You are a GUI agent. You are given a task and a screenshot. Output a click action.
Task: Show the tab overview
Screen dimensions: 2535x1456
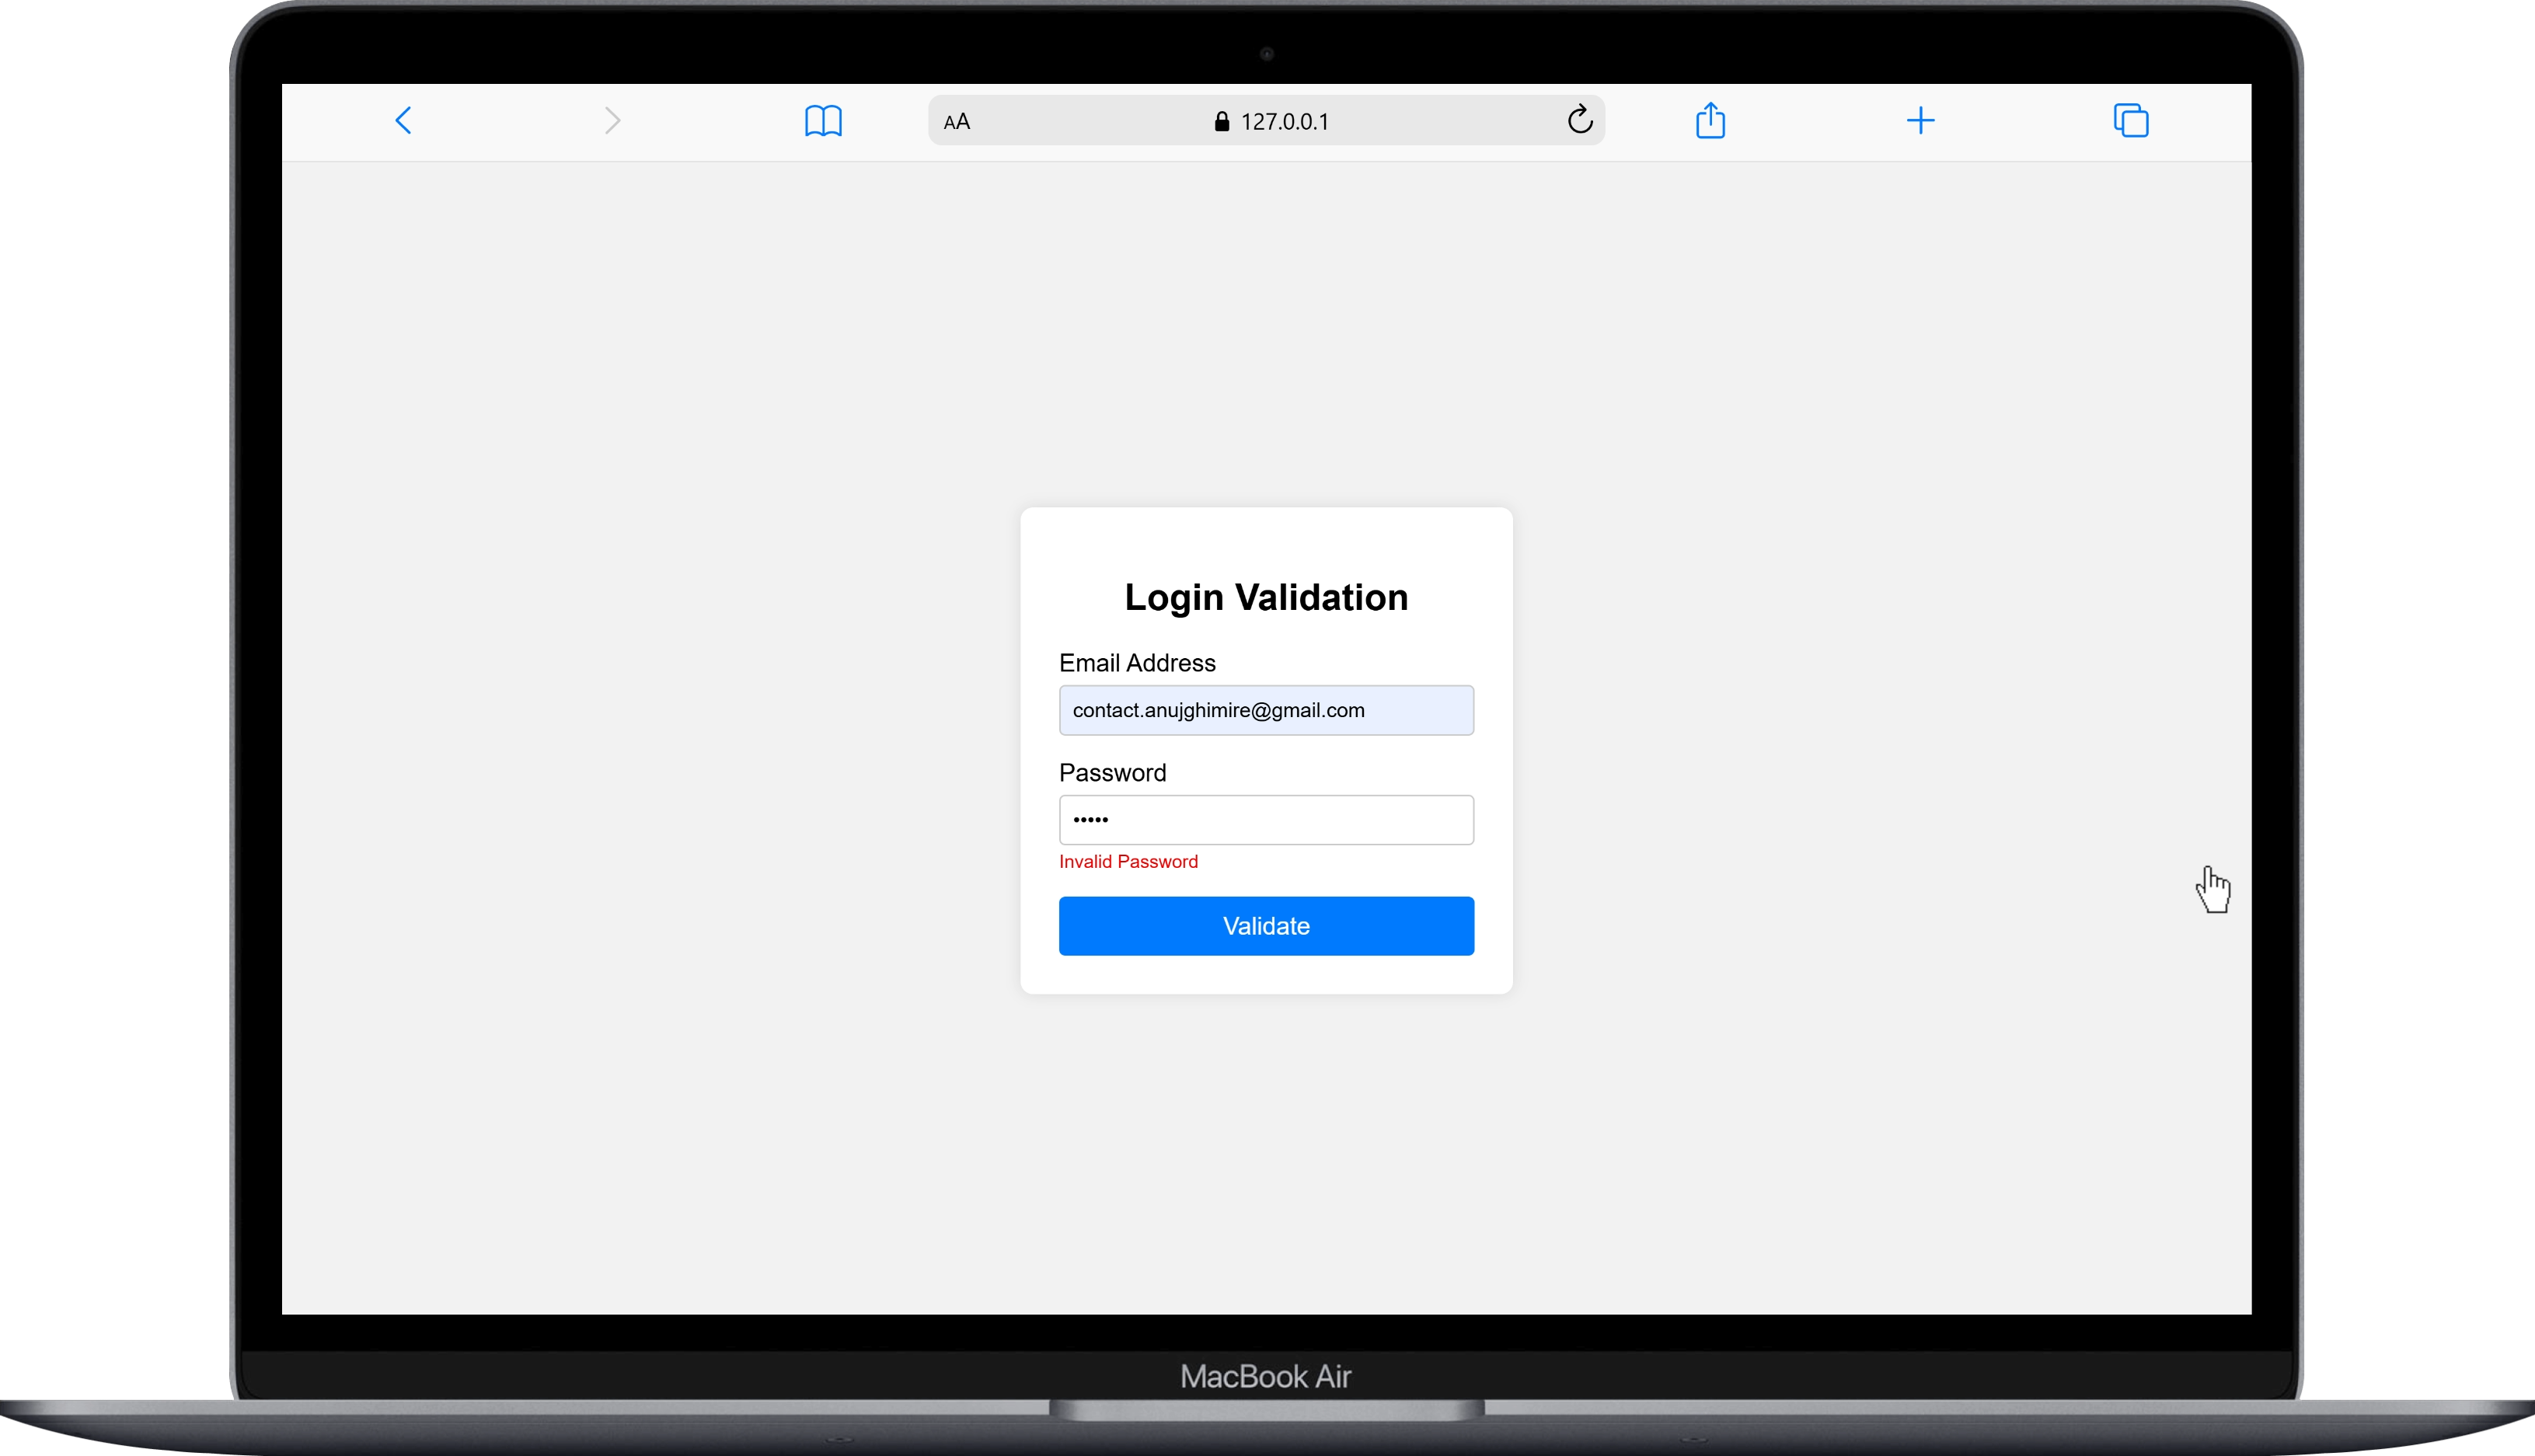pyautogui.click(x=2131, y=120)
